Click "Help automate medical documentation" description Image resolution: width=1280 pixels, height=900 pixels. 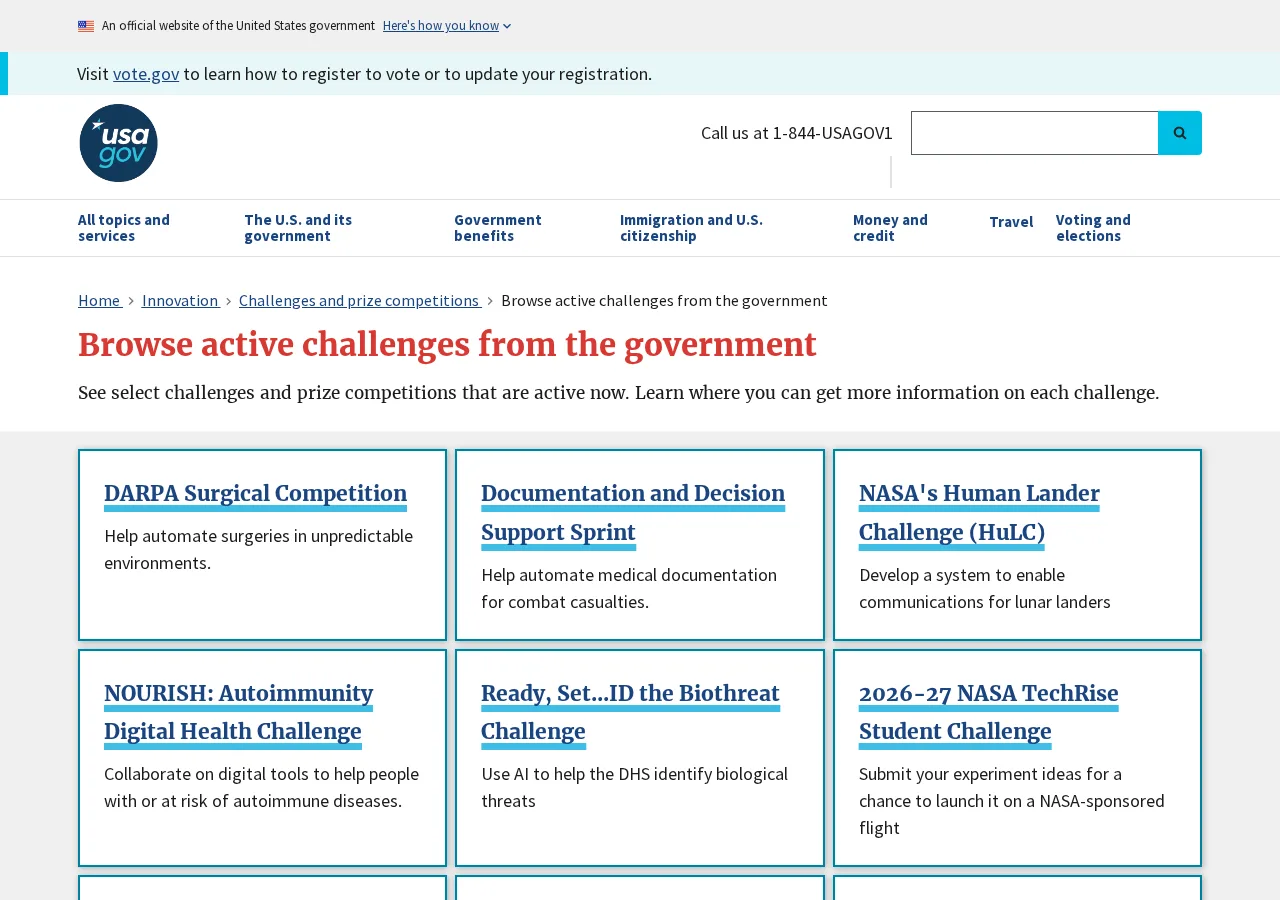click(629, 588)
